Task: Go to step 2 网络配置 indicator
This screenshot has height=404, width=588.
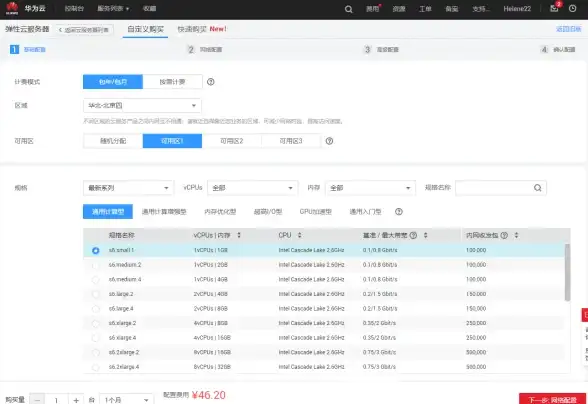Action: [205, 50]
